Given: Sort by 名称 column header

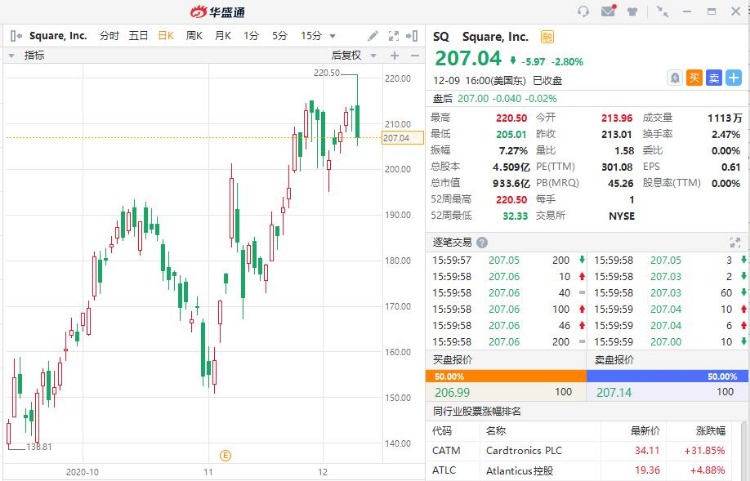Looking at the screenshot, I should pyautogui.click(x=496, y=431).
